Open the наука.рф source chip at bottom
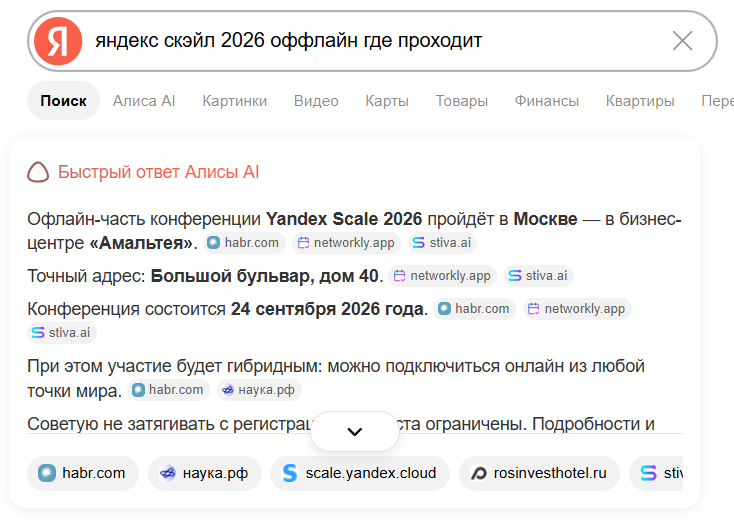 [205, 473]
